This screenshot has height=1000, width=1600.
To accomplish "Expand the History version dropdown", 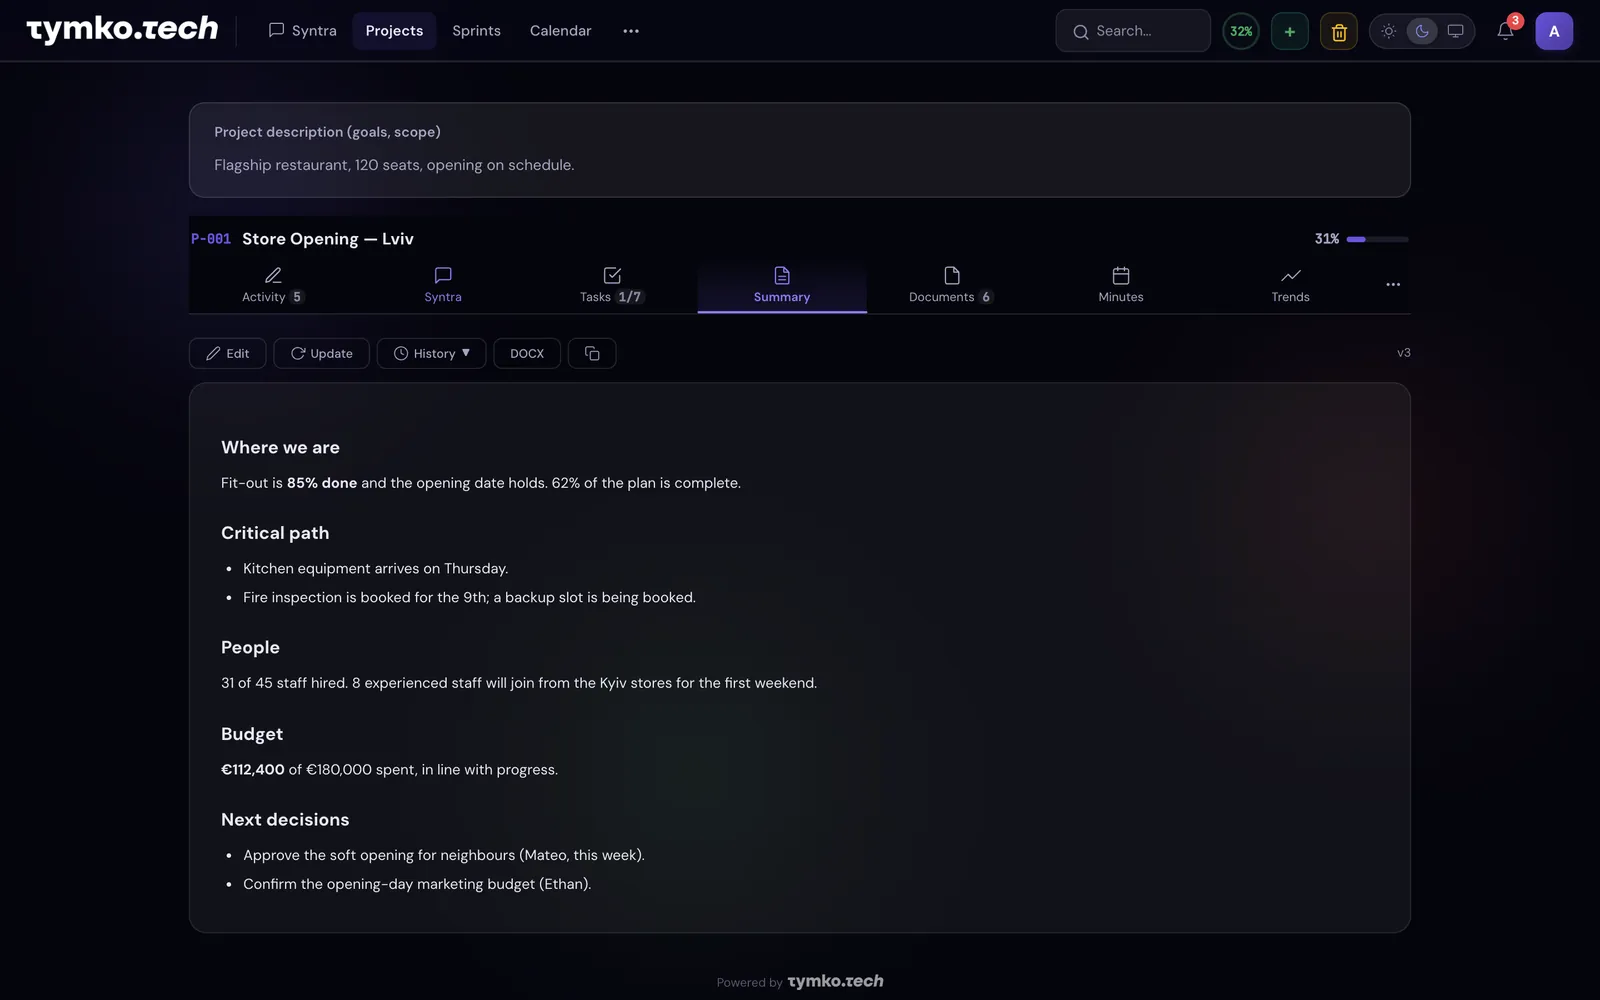I will tap(431, 353).
